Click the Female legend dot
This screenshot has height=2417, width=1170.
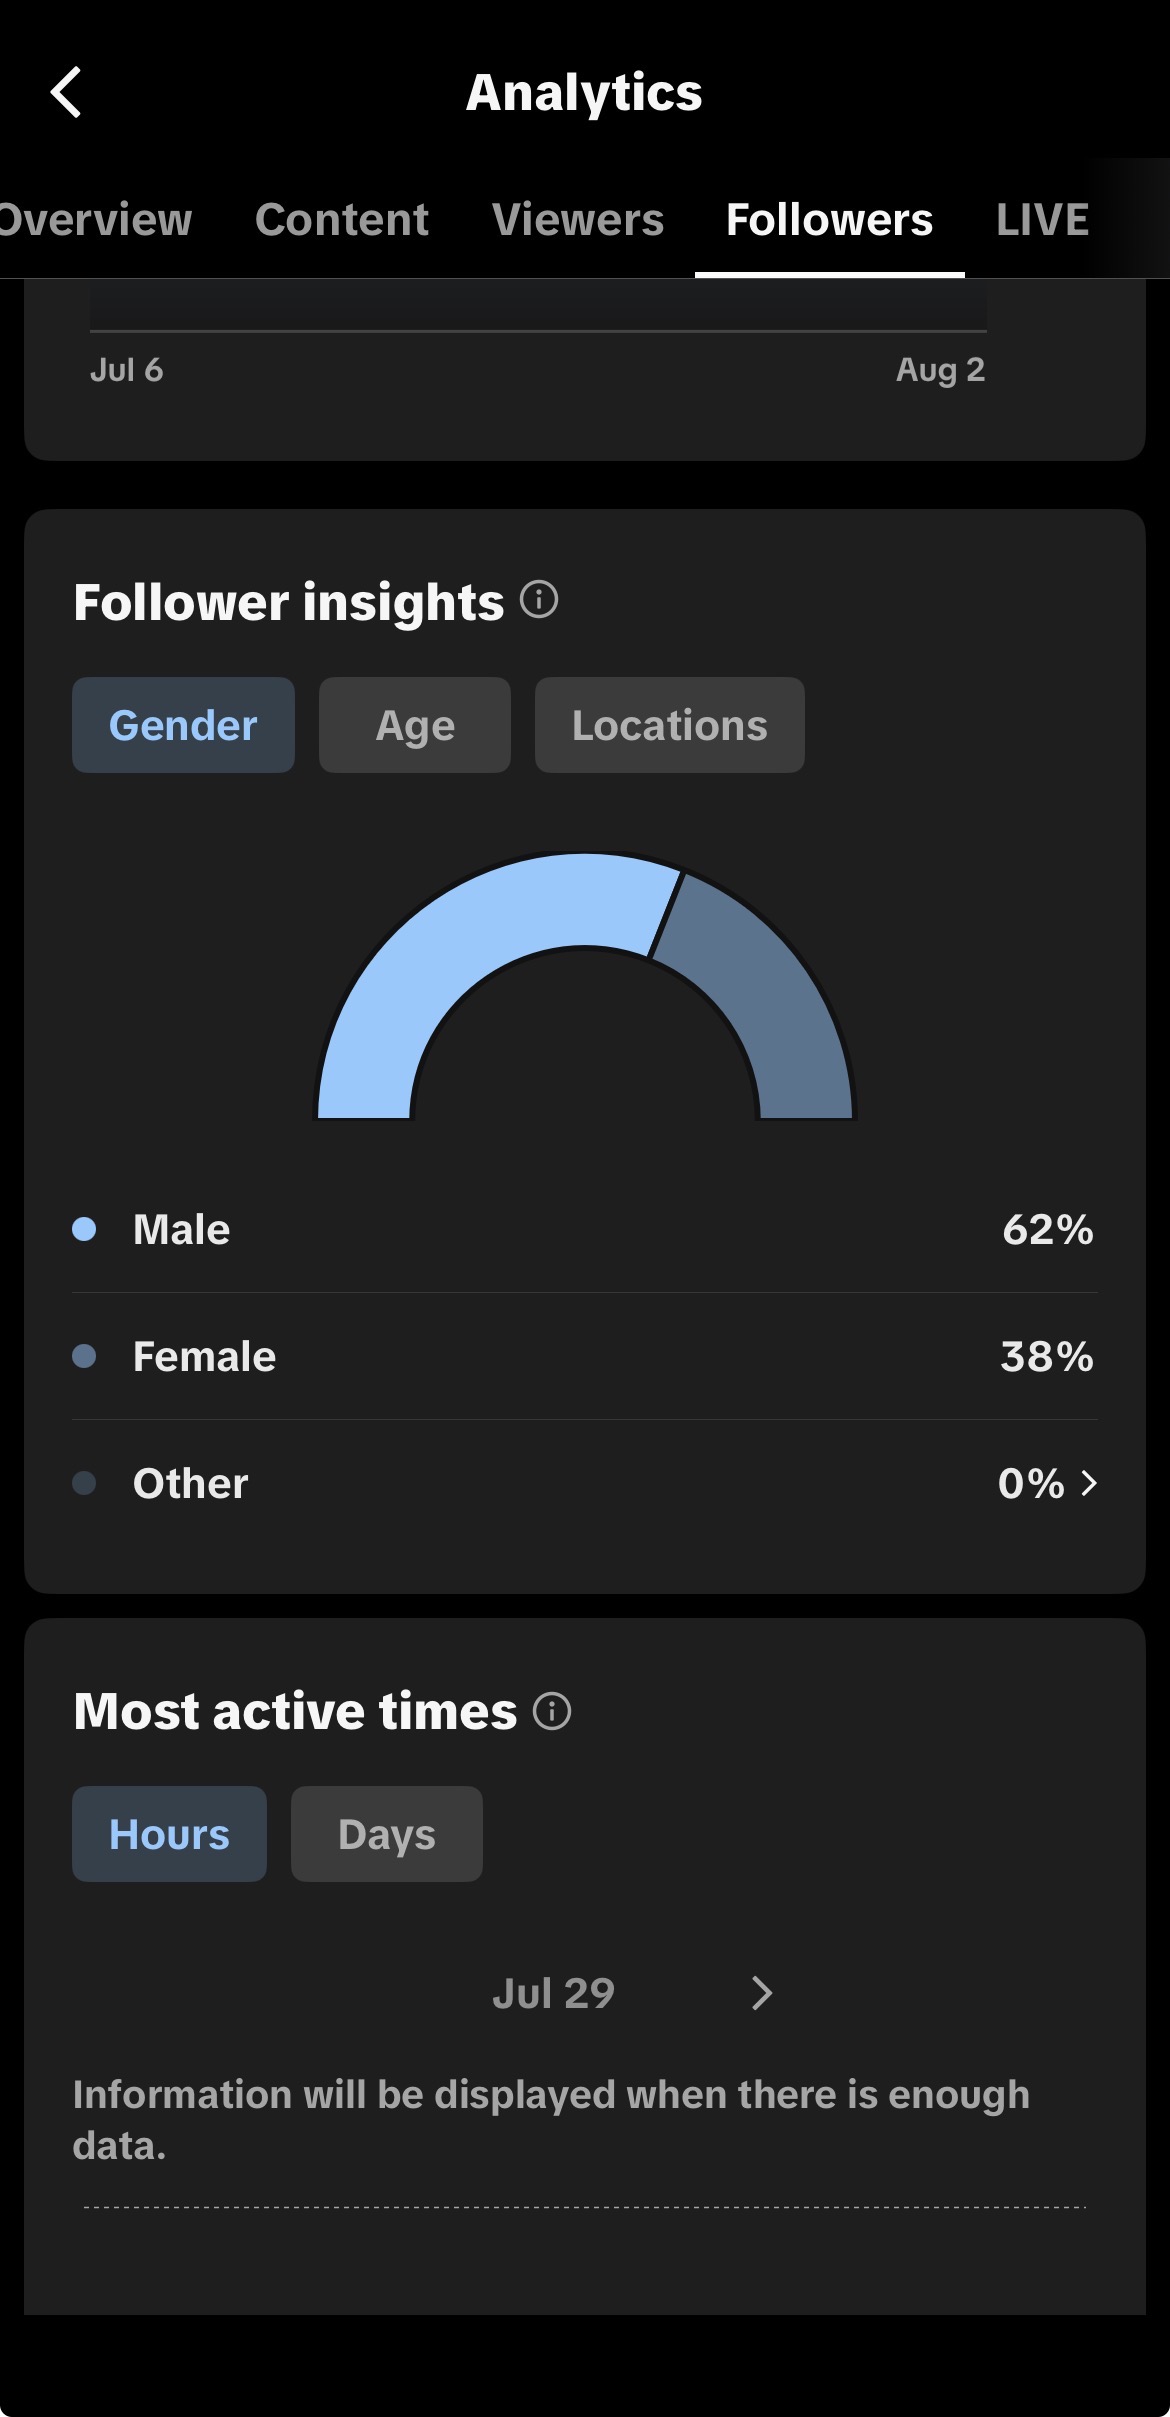[84, 1356]
